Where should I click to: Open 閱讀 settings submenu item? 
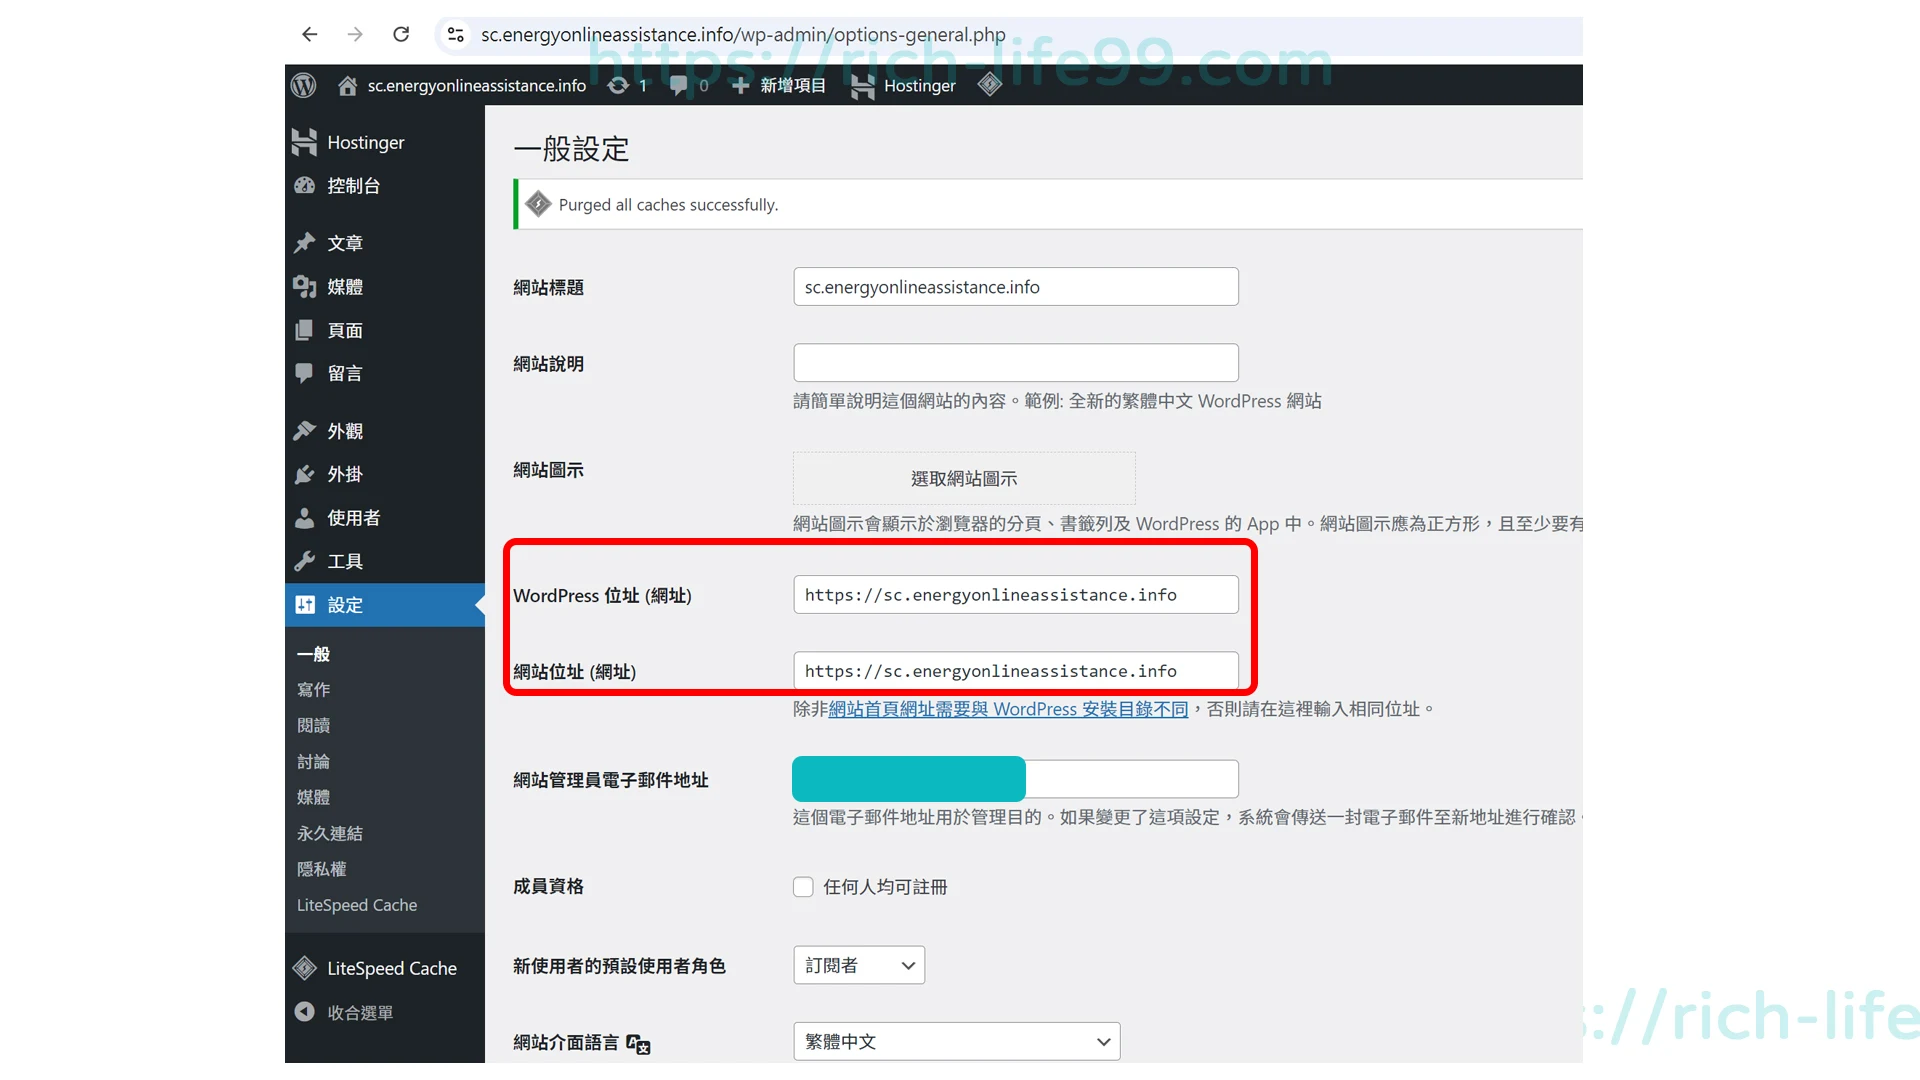313,726
